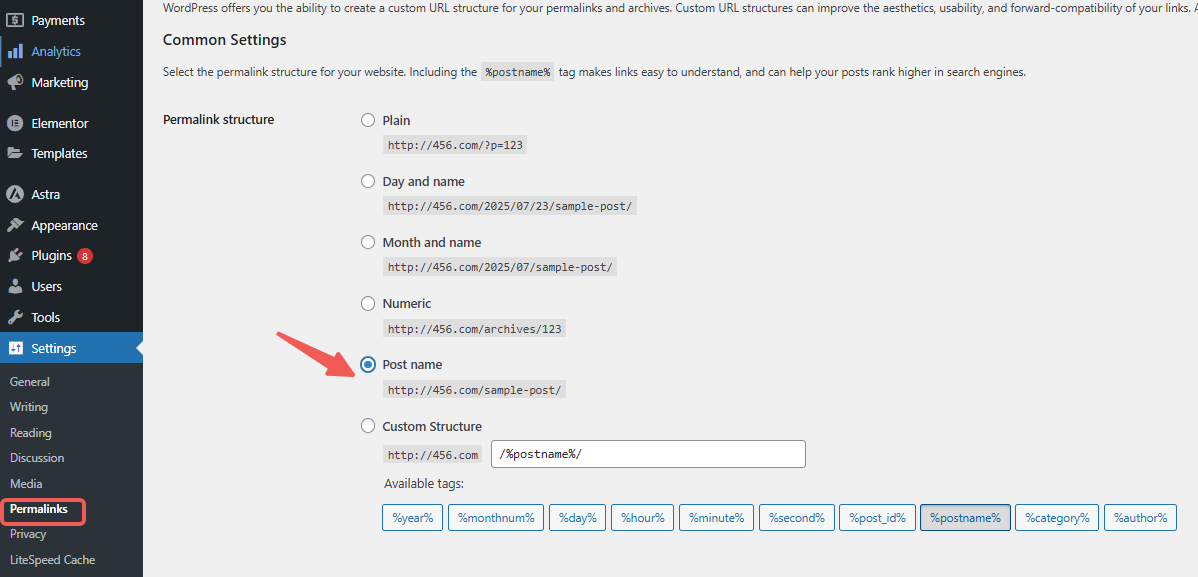Viewport: 1198px width, 577px height.
Task: Open the Writing settings page
Action: coord(28,406)
